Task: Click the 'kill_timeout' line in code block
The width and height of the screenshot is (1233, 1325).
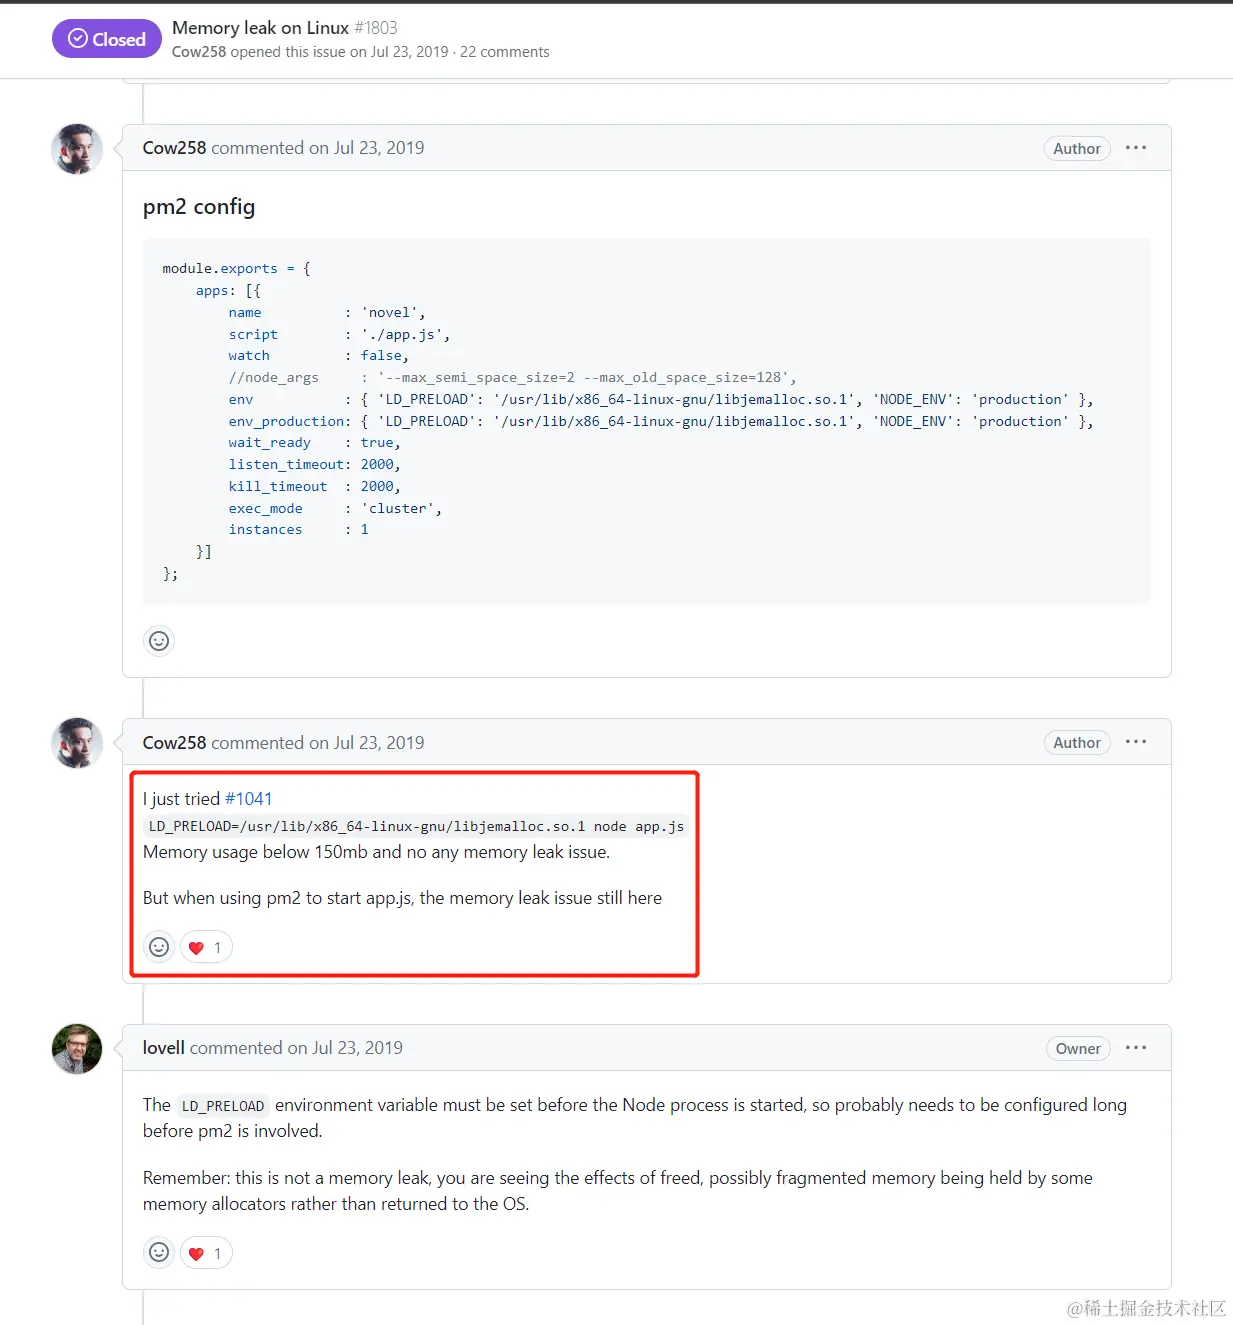Action: [x=314, y=486]
